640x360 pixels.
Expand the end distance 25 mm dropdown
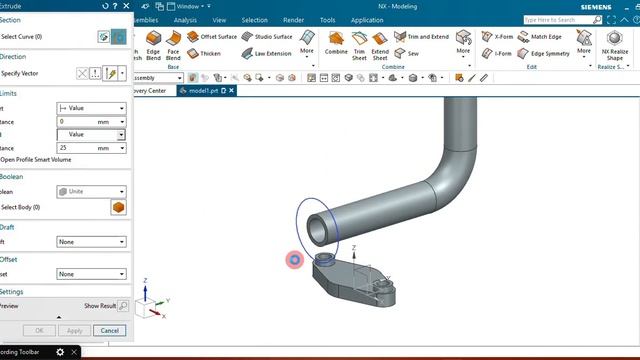click(122, 148)
